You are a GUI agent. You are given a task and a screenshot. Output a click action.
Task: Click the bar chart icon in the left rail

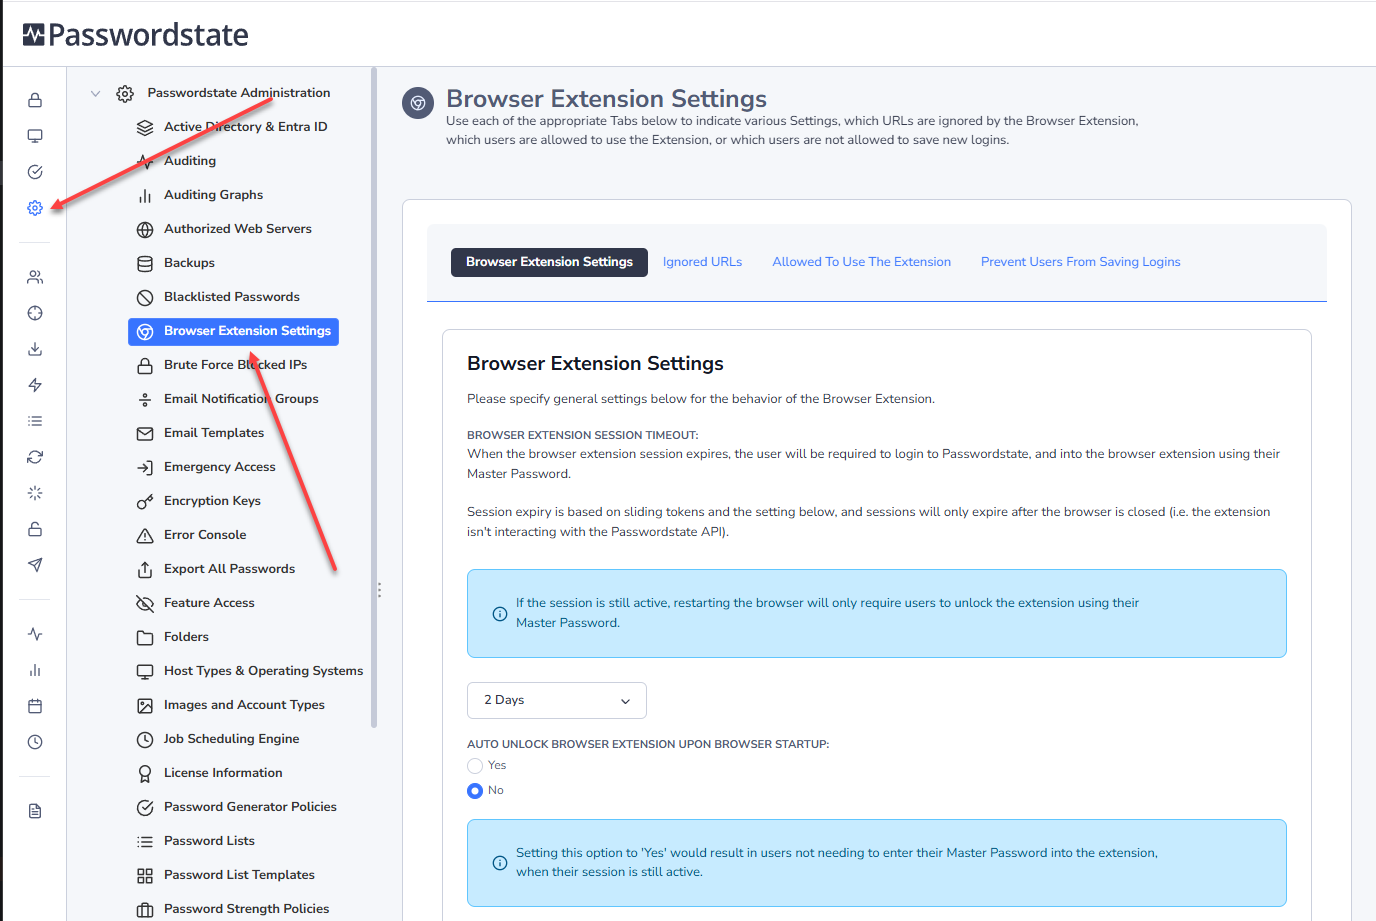(35, 670)
